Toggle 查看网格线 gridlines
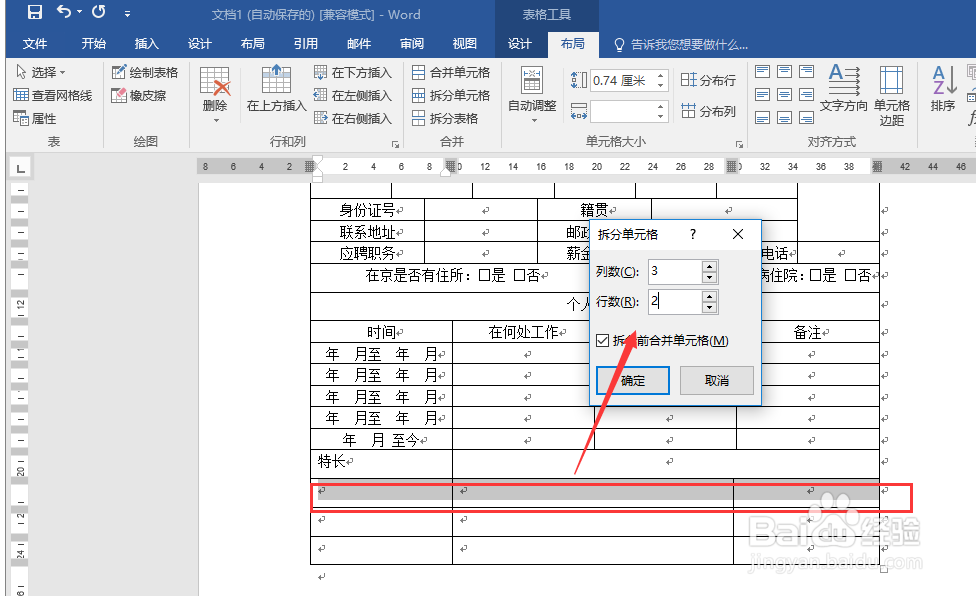The height and width of the screenshot is (596, 976). (x=53, y=95)
